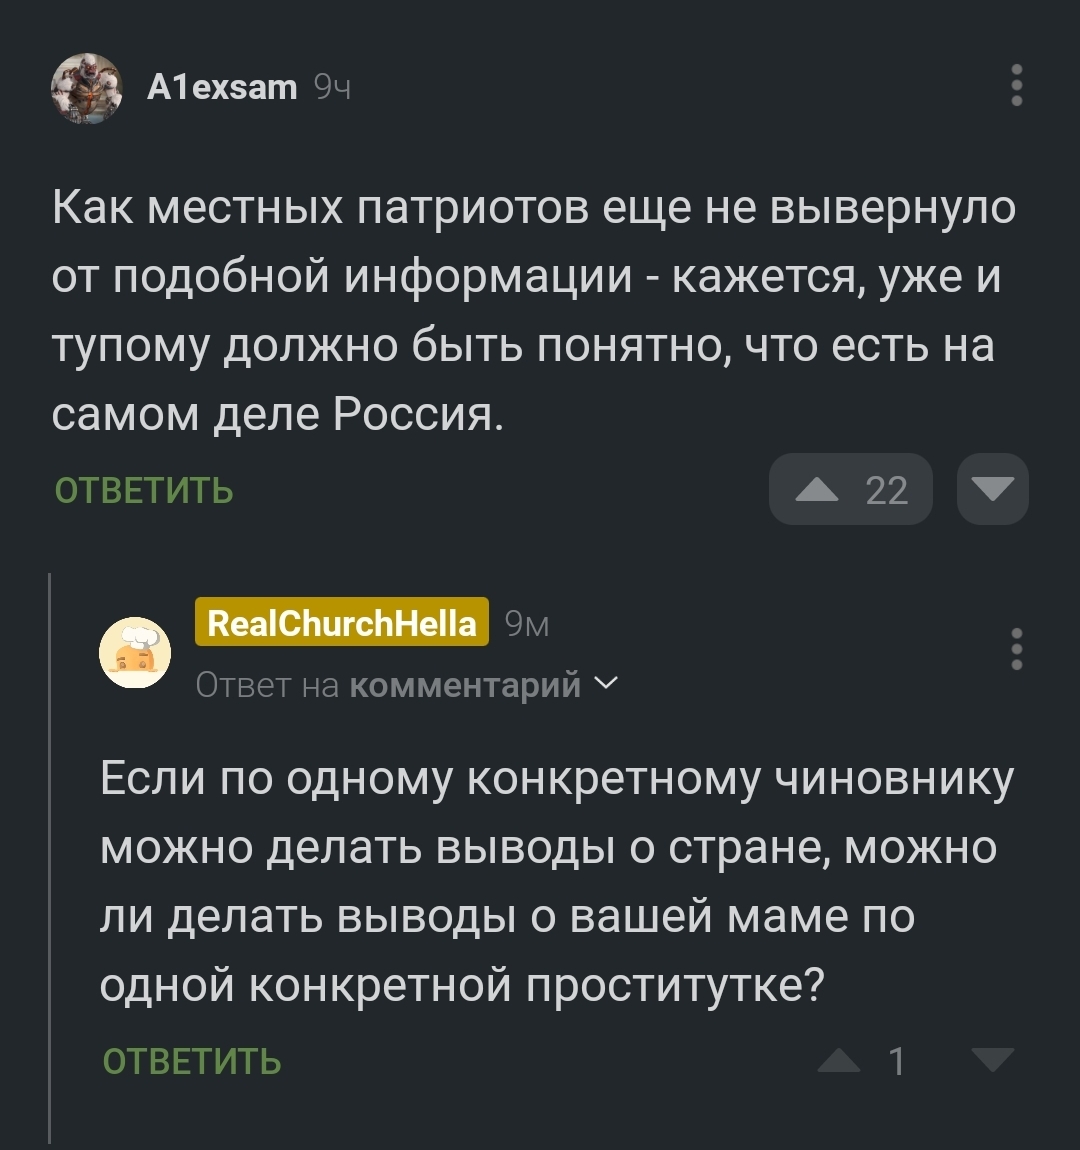Upvote A1exsam's comment
1080x1150 pixels.
(x=818, y=490)
